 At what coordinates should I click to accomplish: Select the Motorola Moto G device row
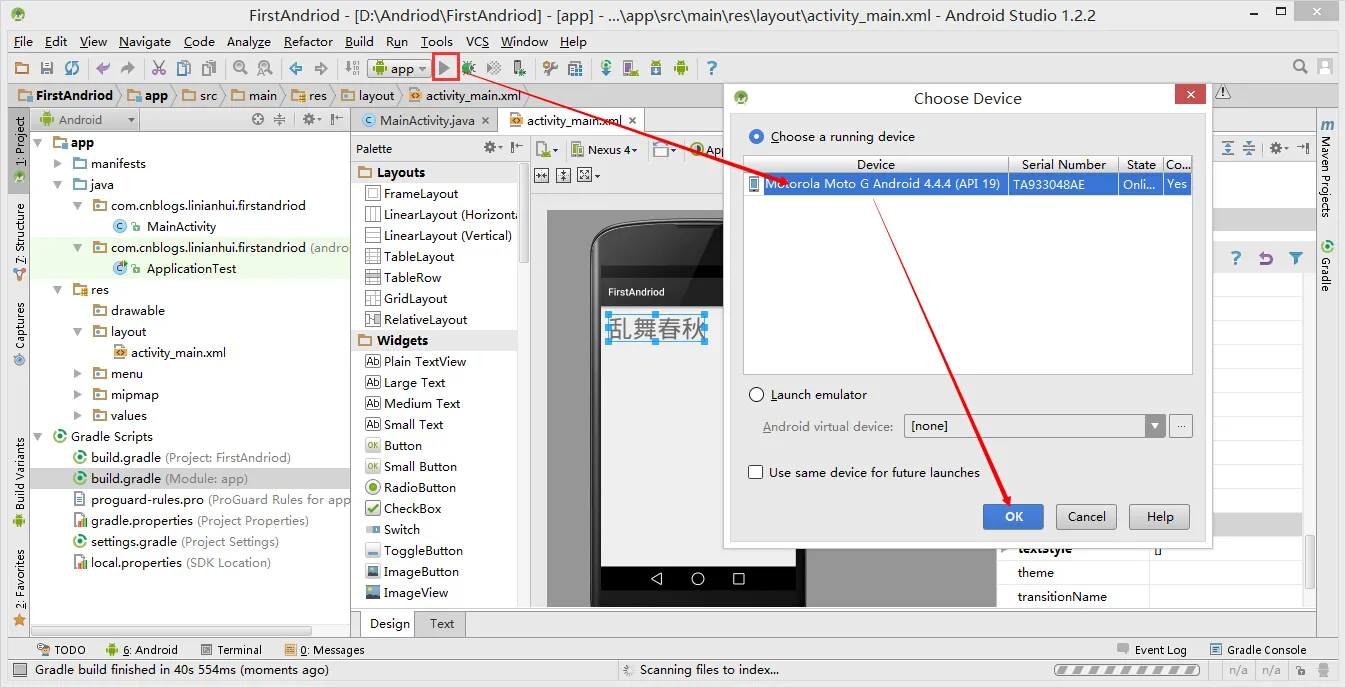point(968,184)
